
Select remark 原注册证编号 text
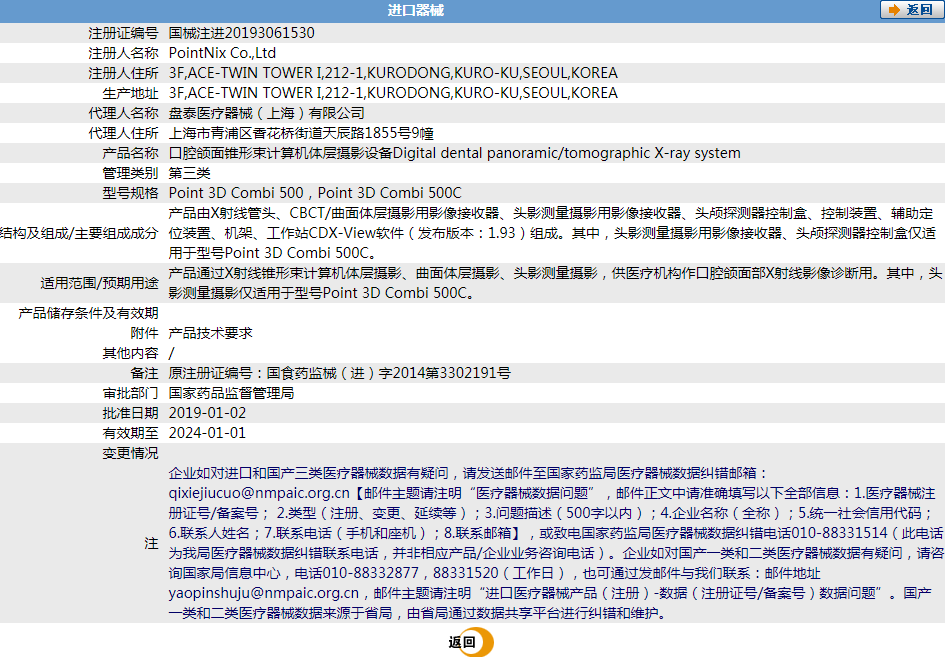point(340,373)
